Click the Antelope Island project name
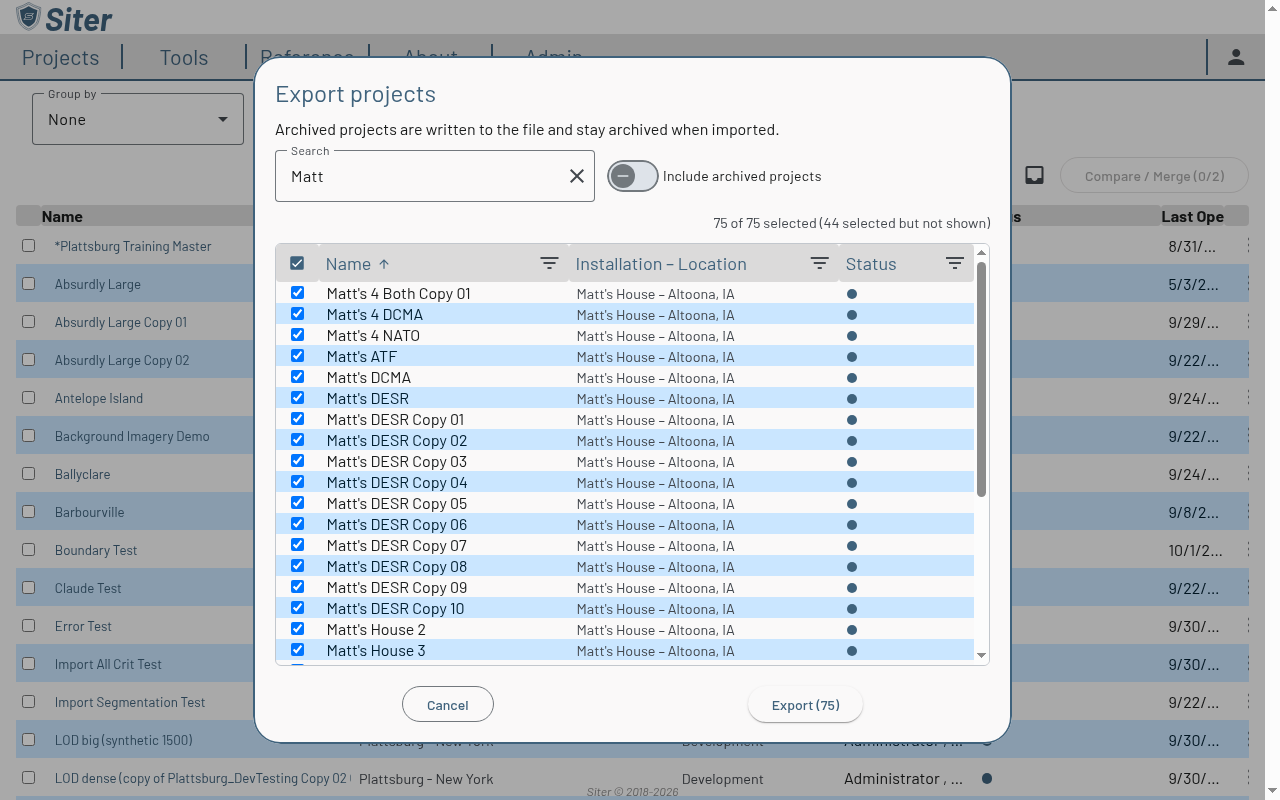The image size is (1280, 800). tap(99, 398)
